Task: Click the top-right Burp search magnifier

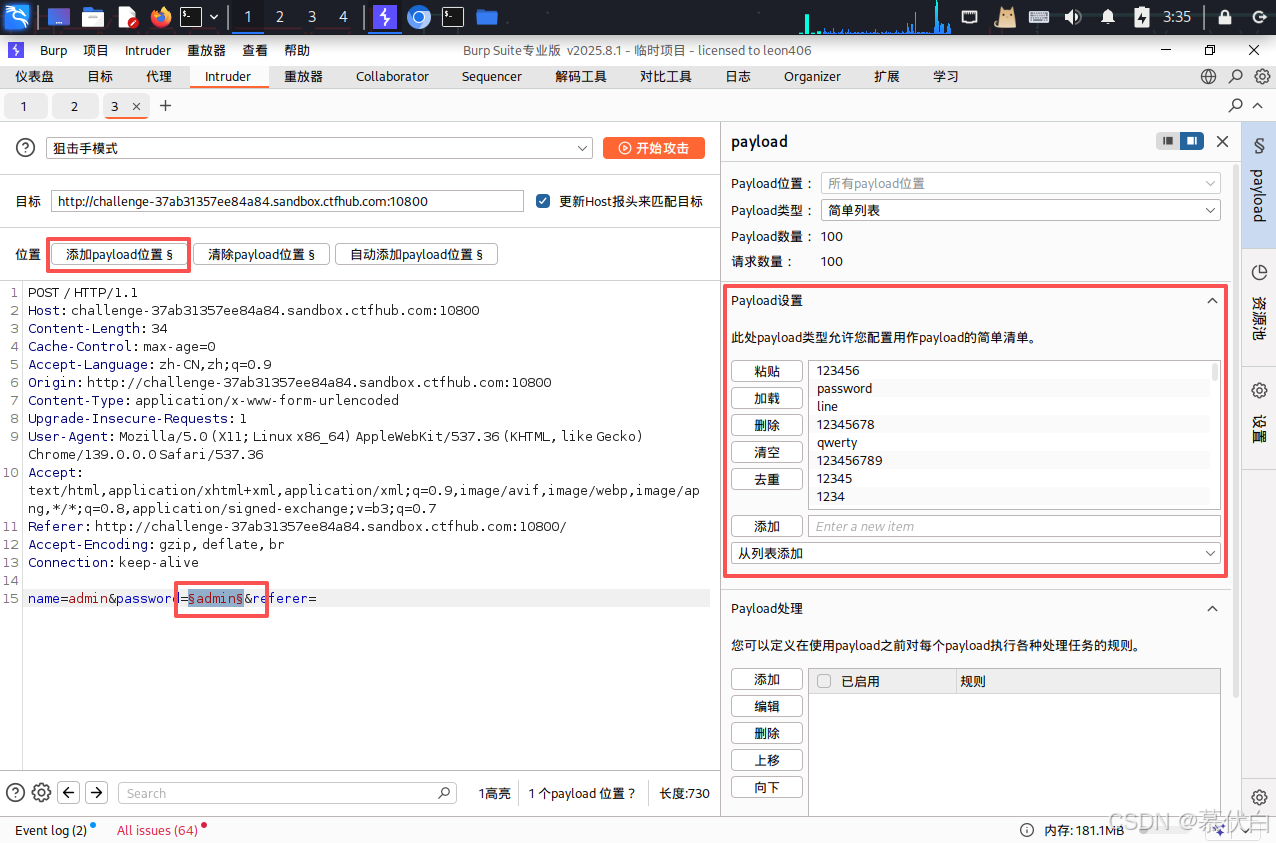Action: [1236, 76]
